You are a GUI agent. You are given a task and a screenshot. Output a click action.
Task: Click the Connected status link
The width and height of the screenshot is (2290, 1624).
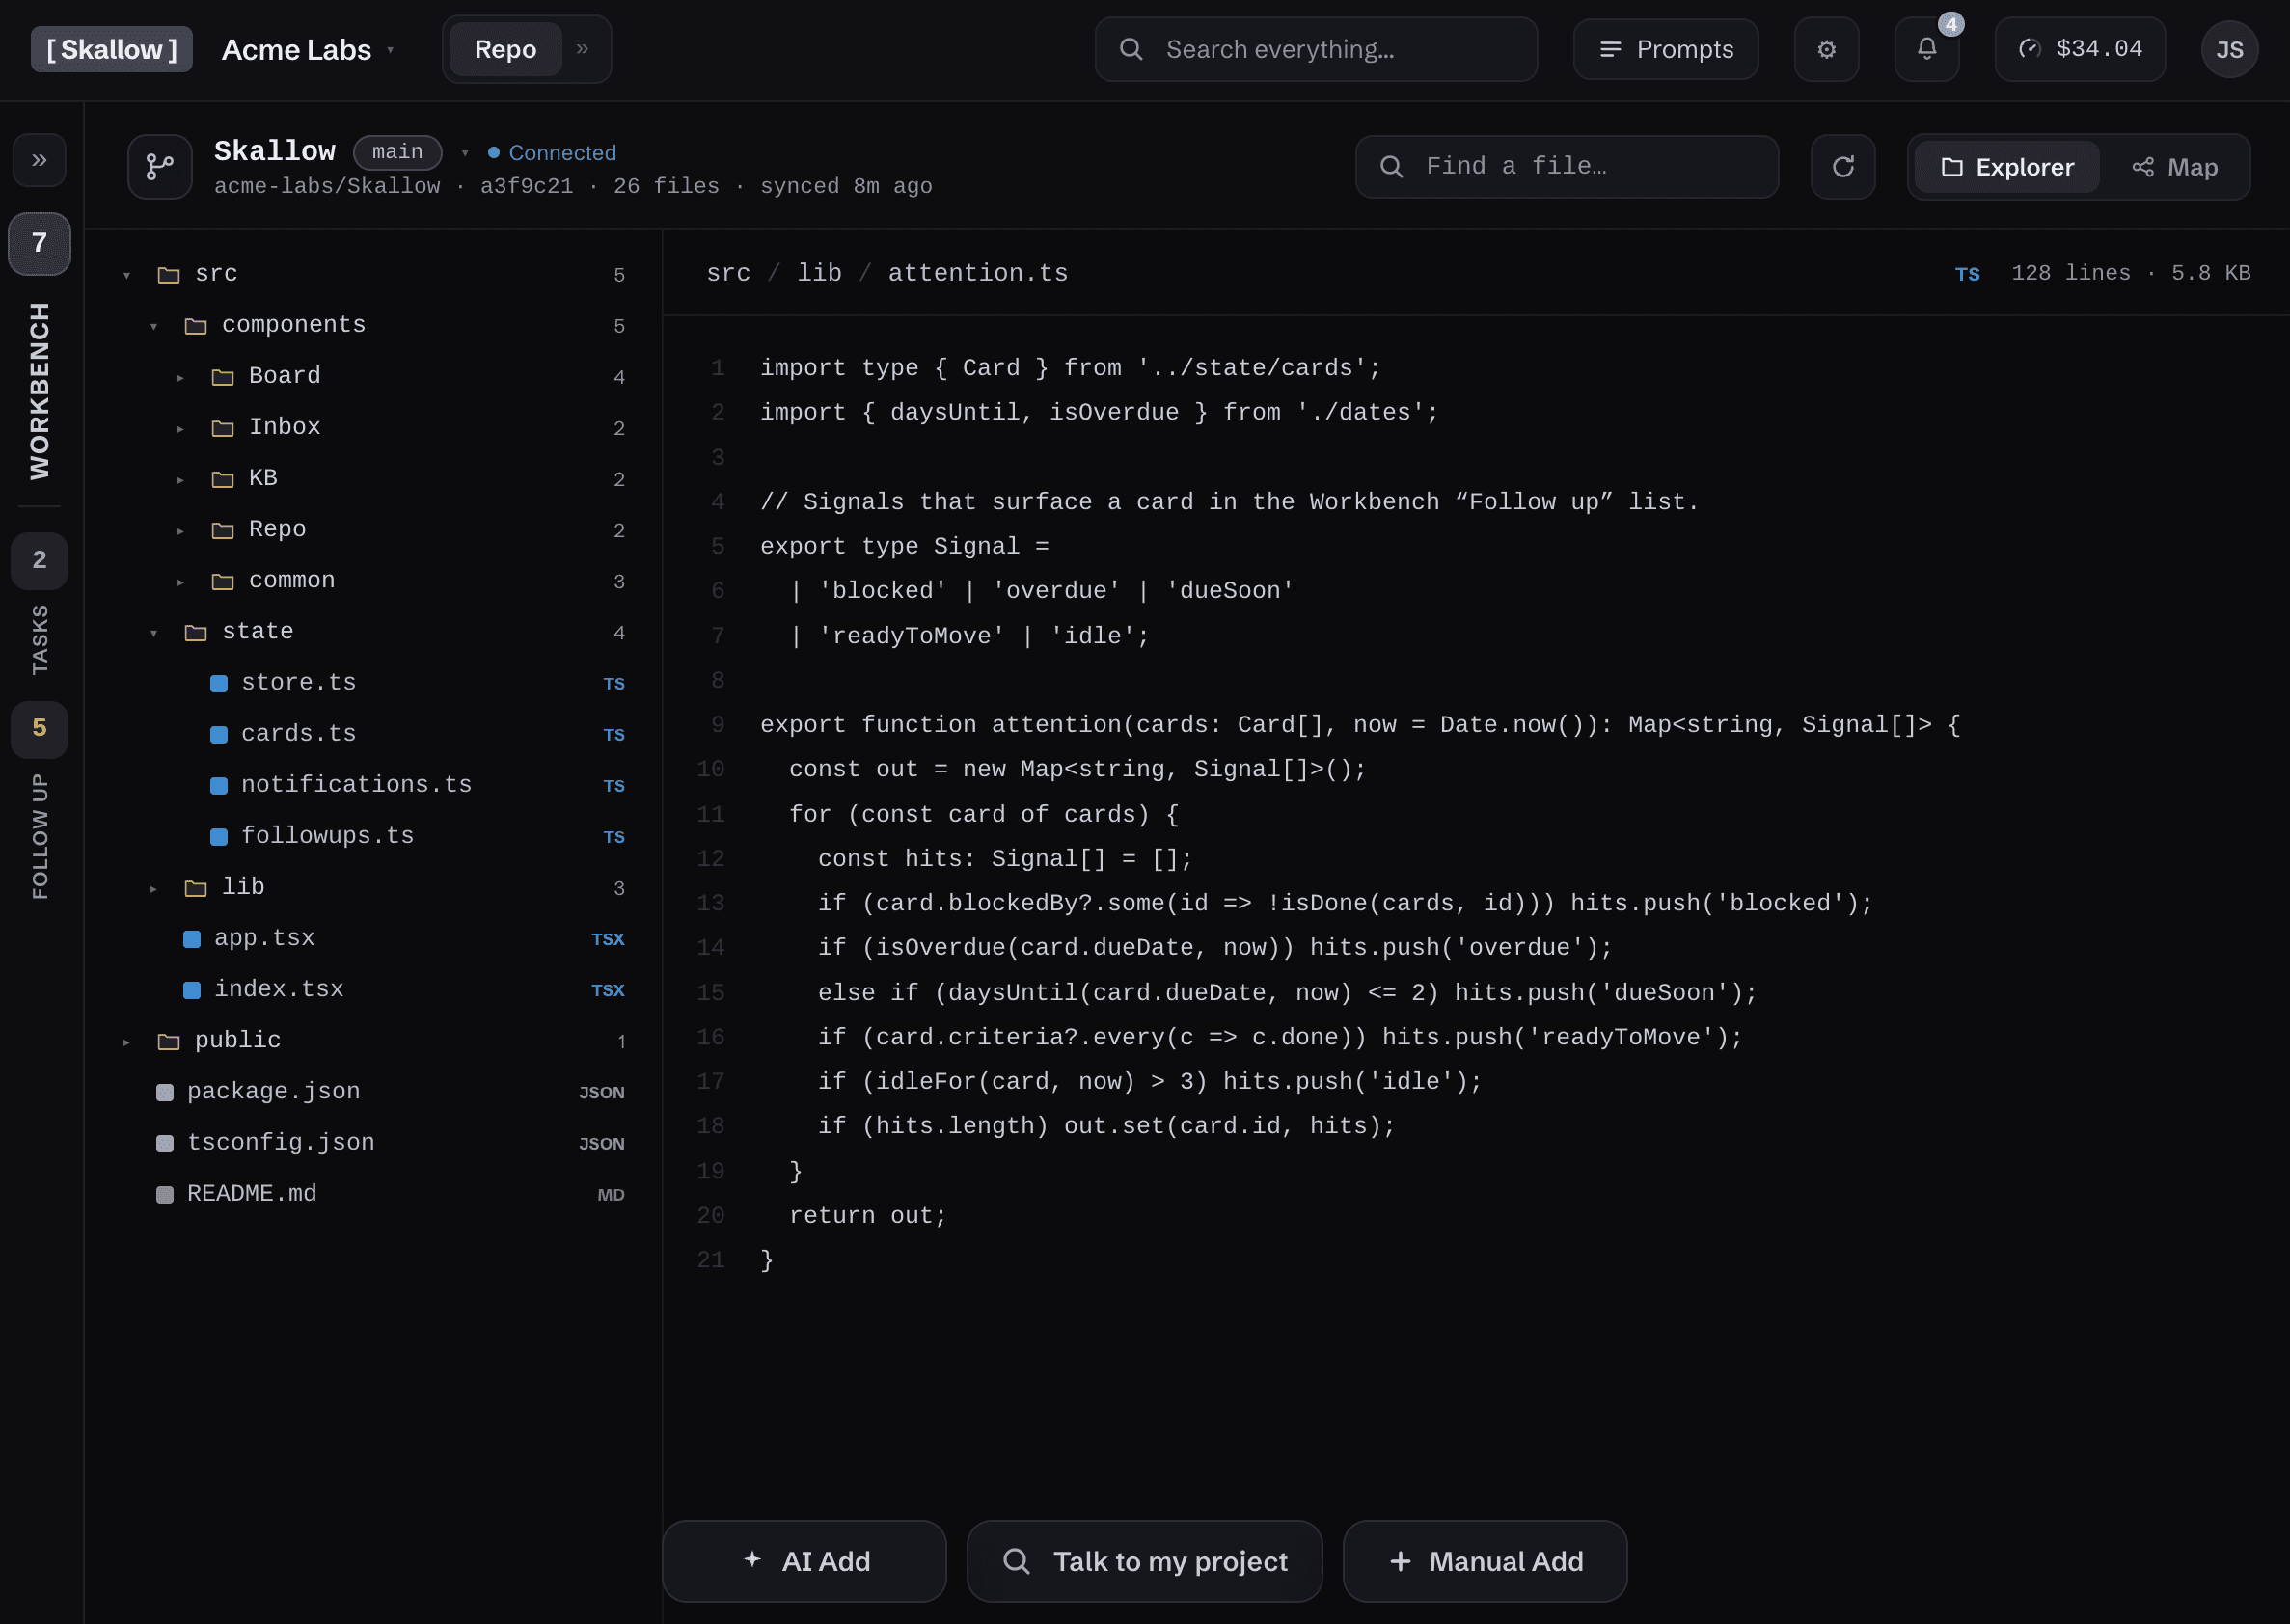(552, 153)
